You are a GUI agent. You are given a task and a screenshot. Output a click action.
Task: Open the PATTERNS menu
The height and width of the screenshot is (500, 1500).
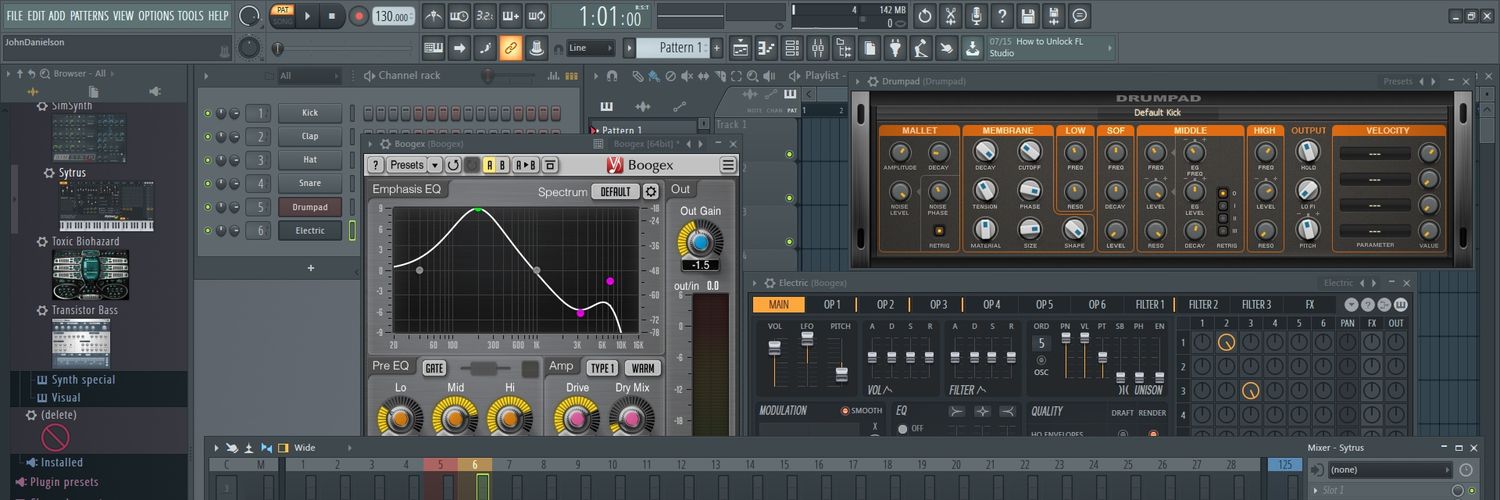click(89, 16)
